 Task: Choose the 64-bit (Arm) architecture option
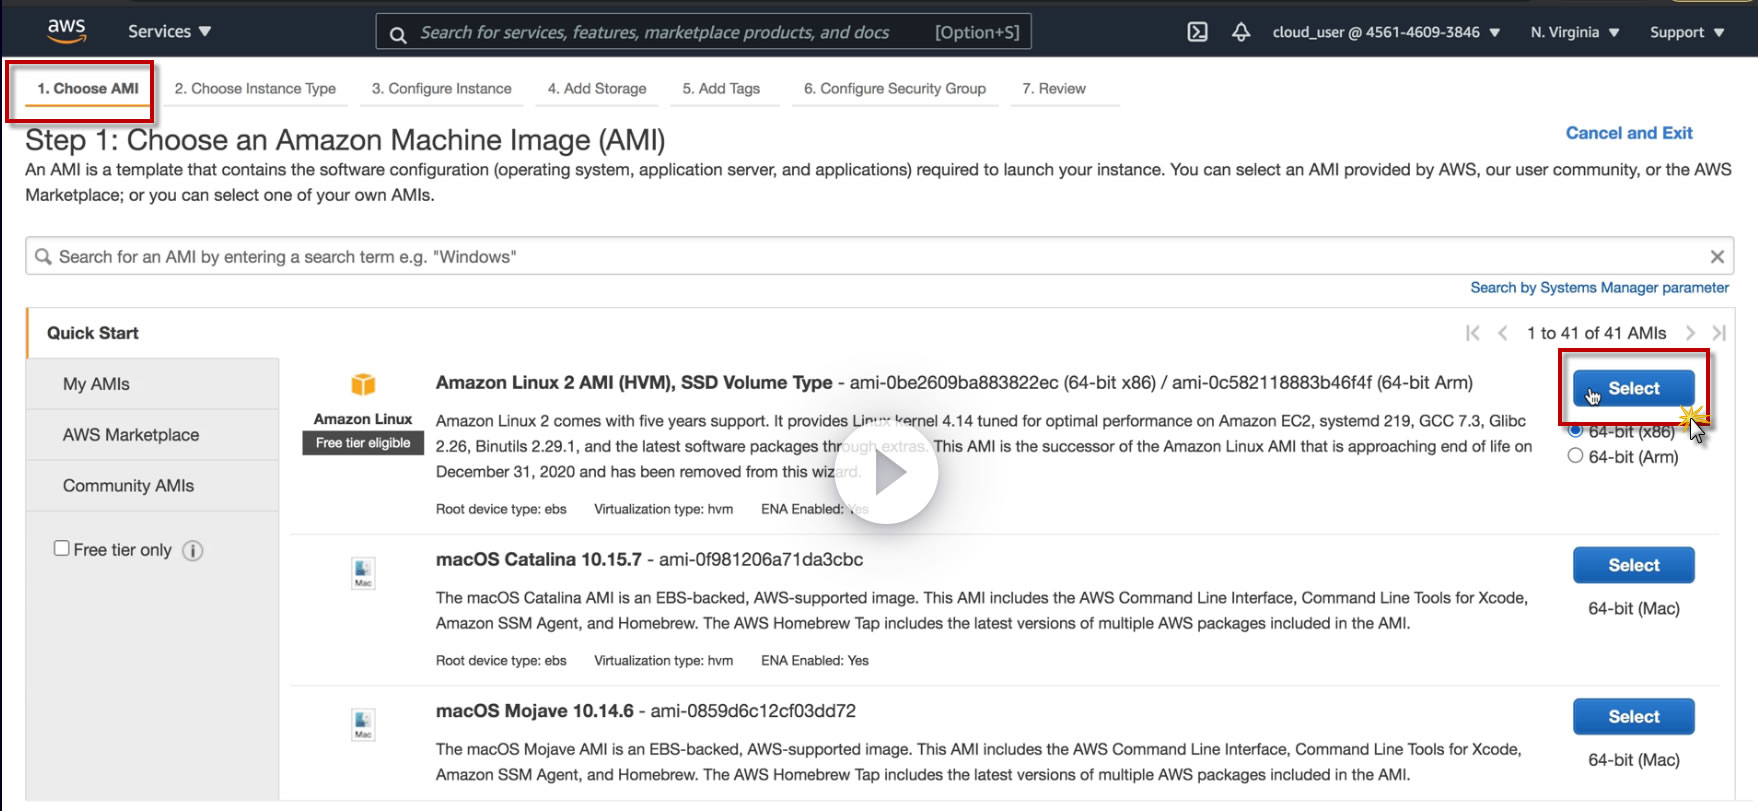(1576, 456)
